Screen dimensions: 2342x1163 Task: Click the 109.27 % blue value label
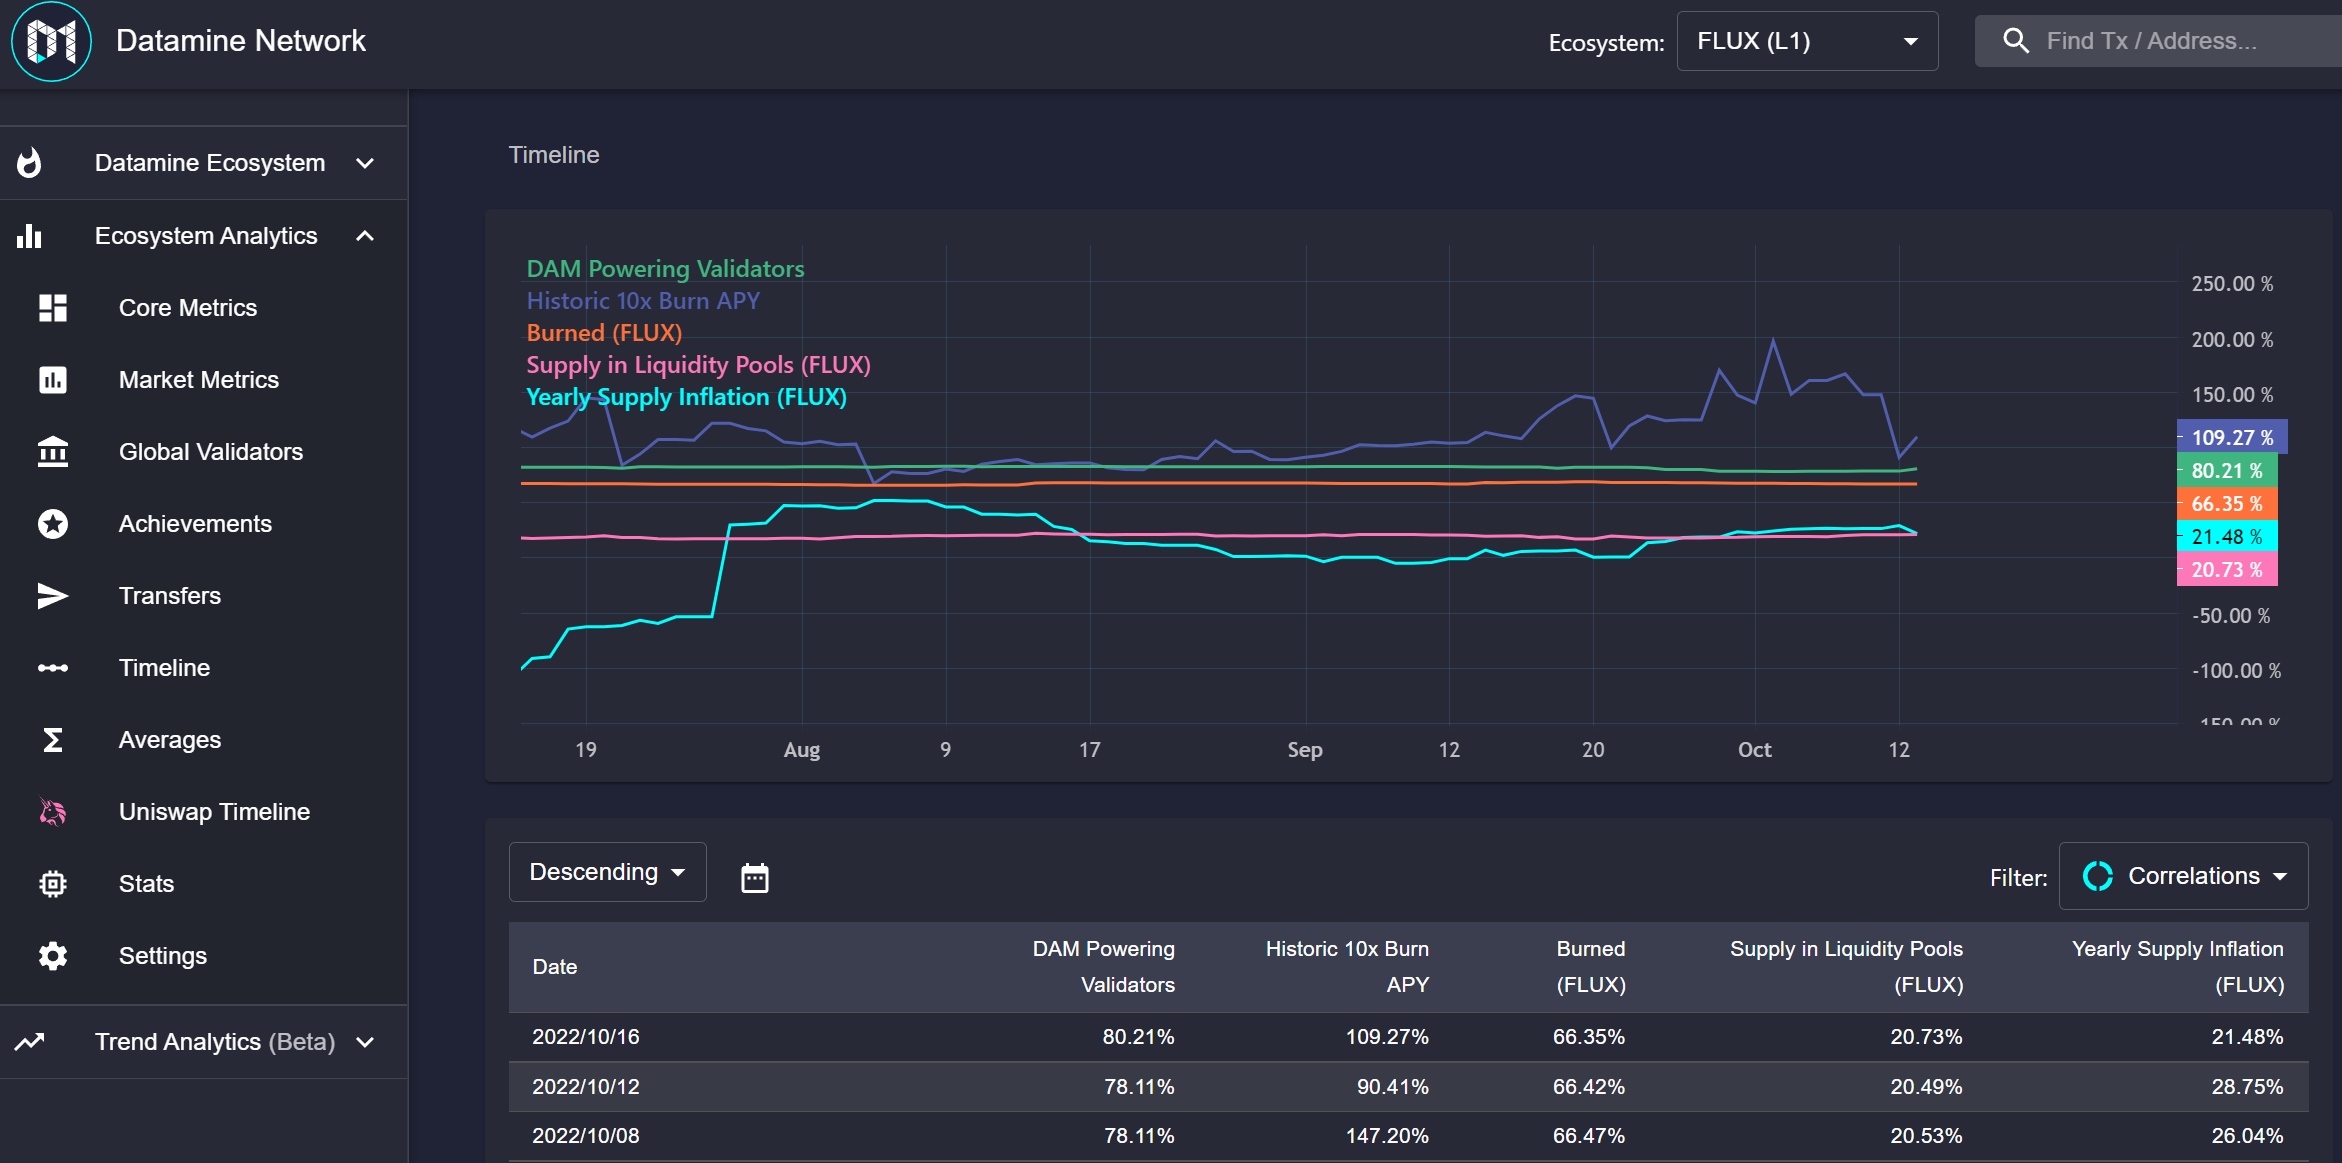[x=2232, y=437]
